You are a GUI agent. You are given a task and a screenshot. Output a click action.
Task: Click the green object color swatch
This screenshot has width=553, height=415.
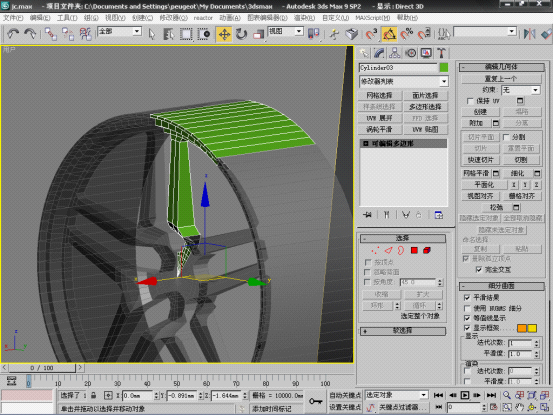pyautogui.click(x=444, y=67)
